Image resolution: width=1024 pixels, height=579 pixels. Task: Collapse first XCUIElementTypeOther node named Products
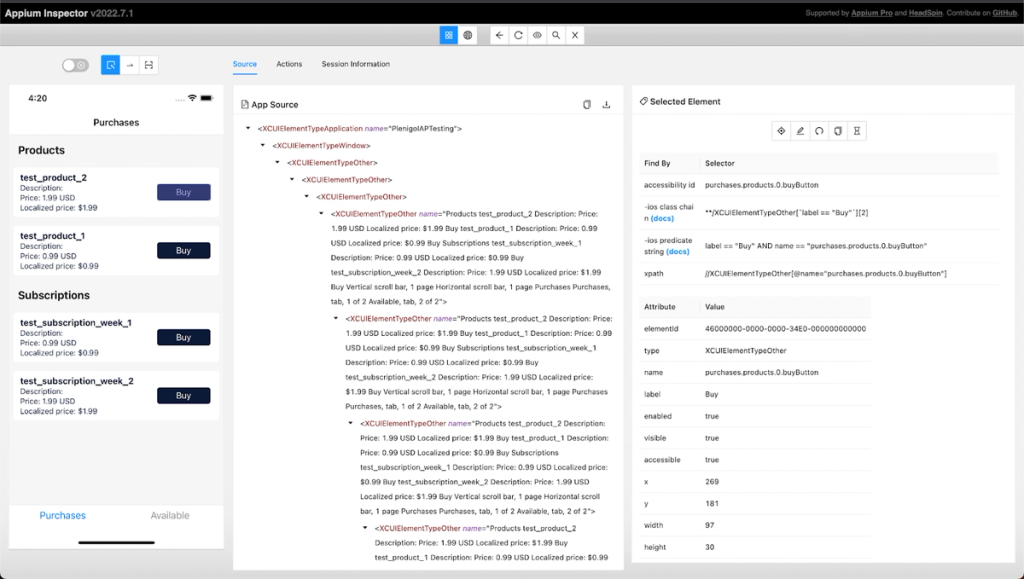[321, 213]
